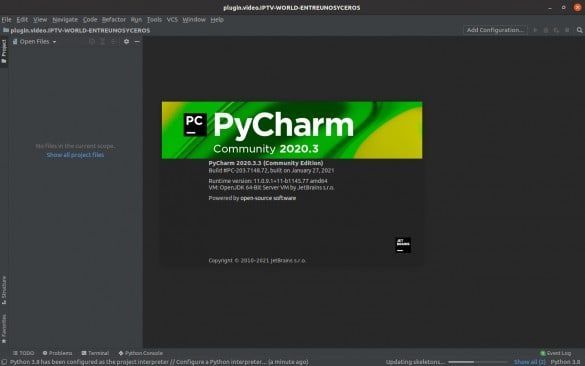
Task: Click the Show all (2) background tasks link
Action: click(x=529, y=362)
